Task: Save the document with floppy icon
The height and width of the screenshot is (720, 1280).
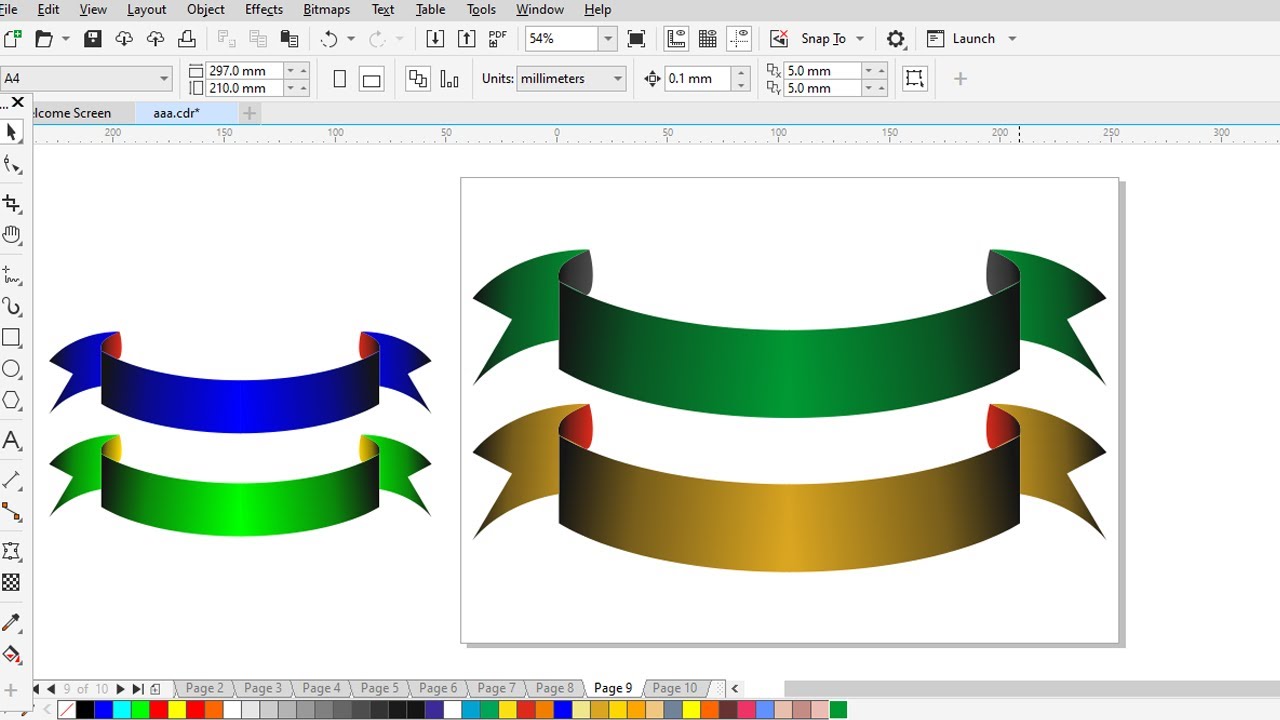Action: (x=92, y=39)
